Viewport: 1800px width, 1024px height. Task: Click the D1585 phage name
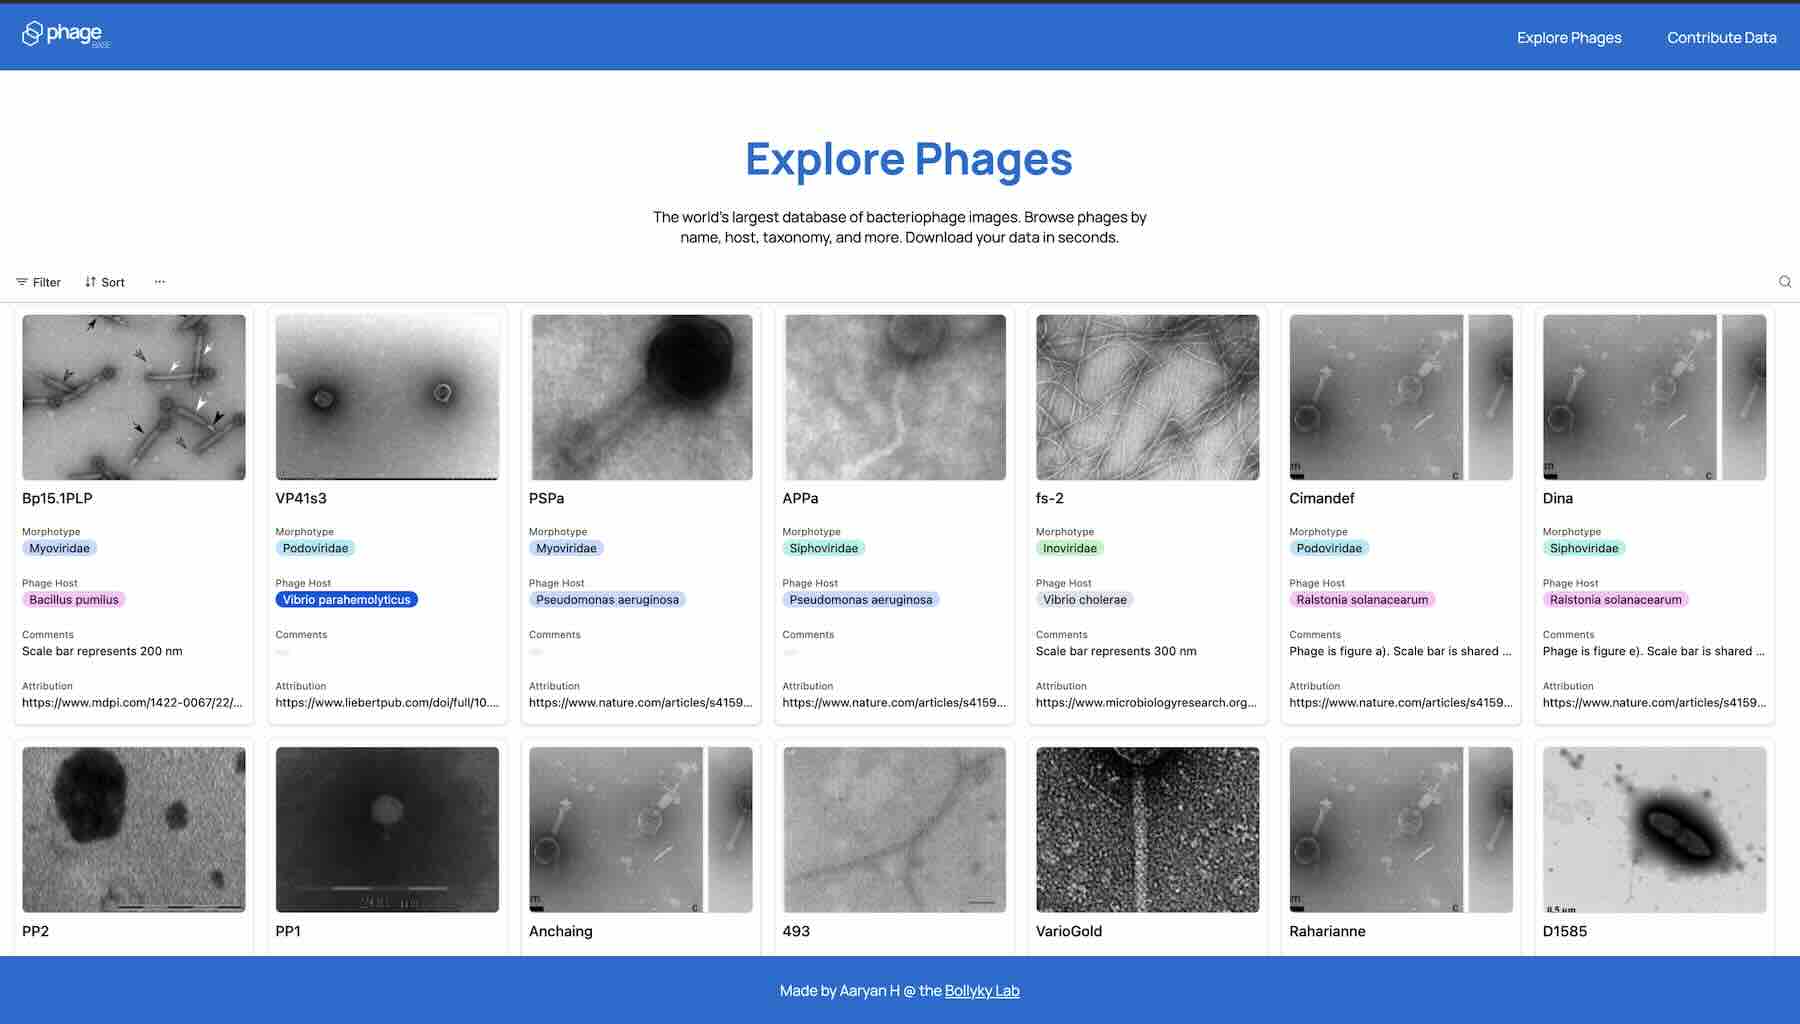click(1565, 931)
